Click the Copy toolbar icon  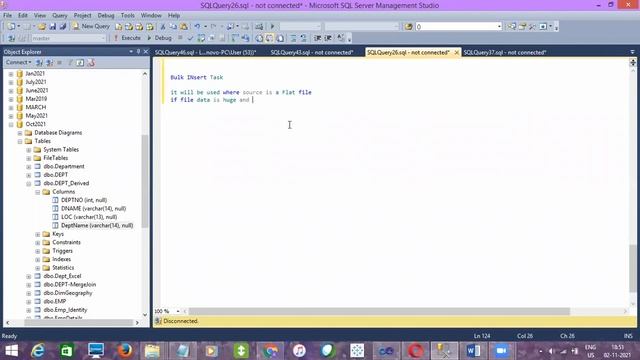(x=173, y=27)
